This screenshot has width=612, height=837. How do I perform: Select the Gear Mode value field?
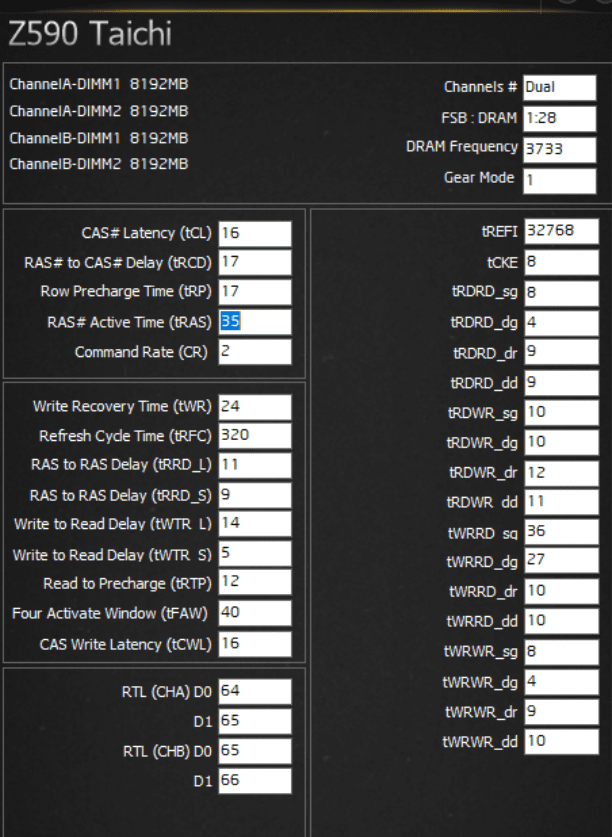tap(559, 180)
